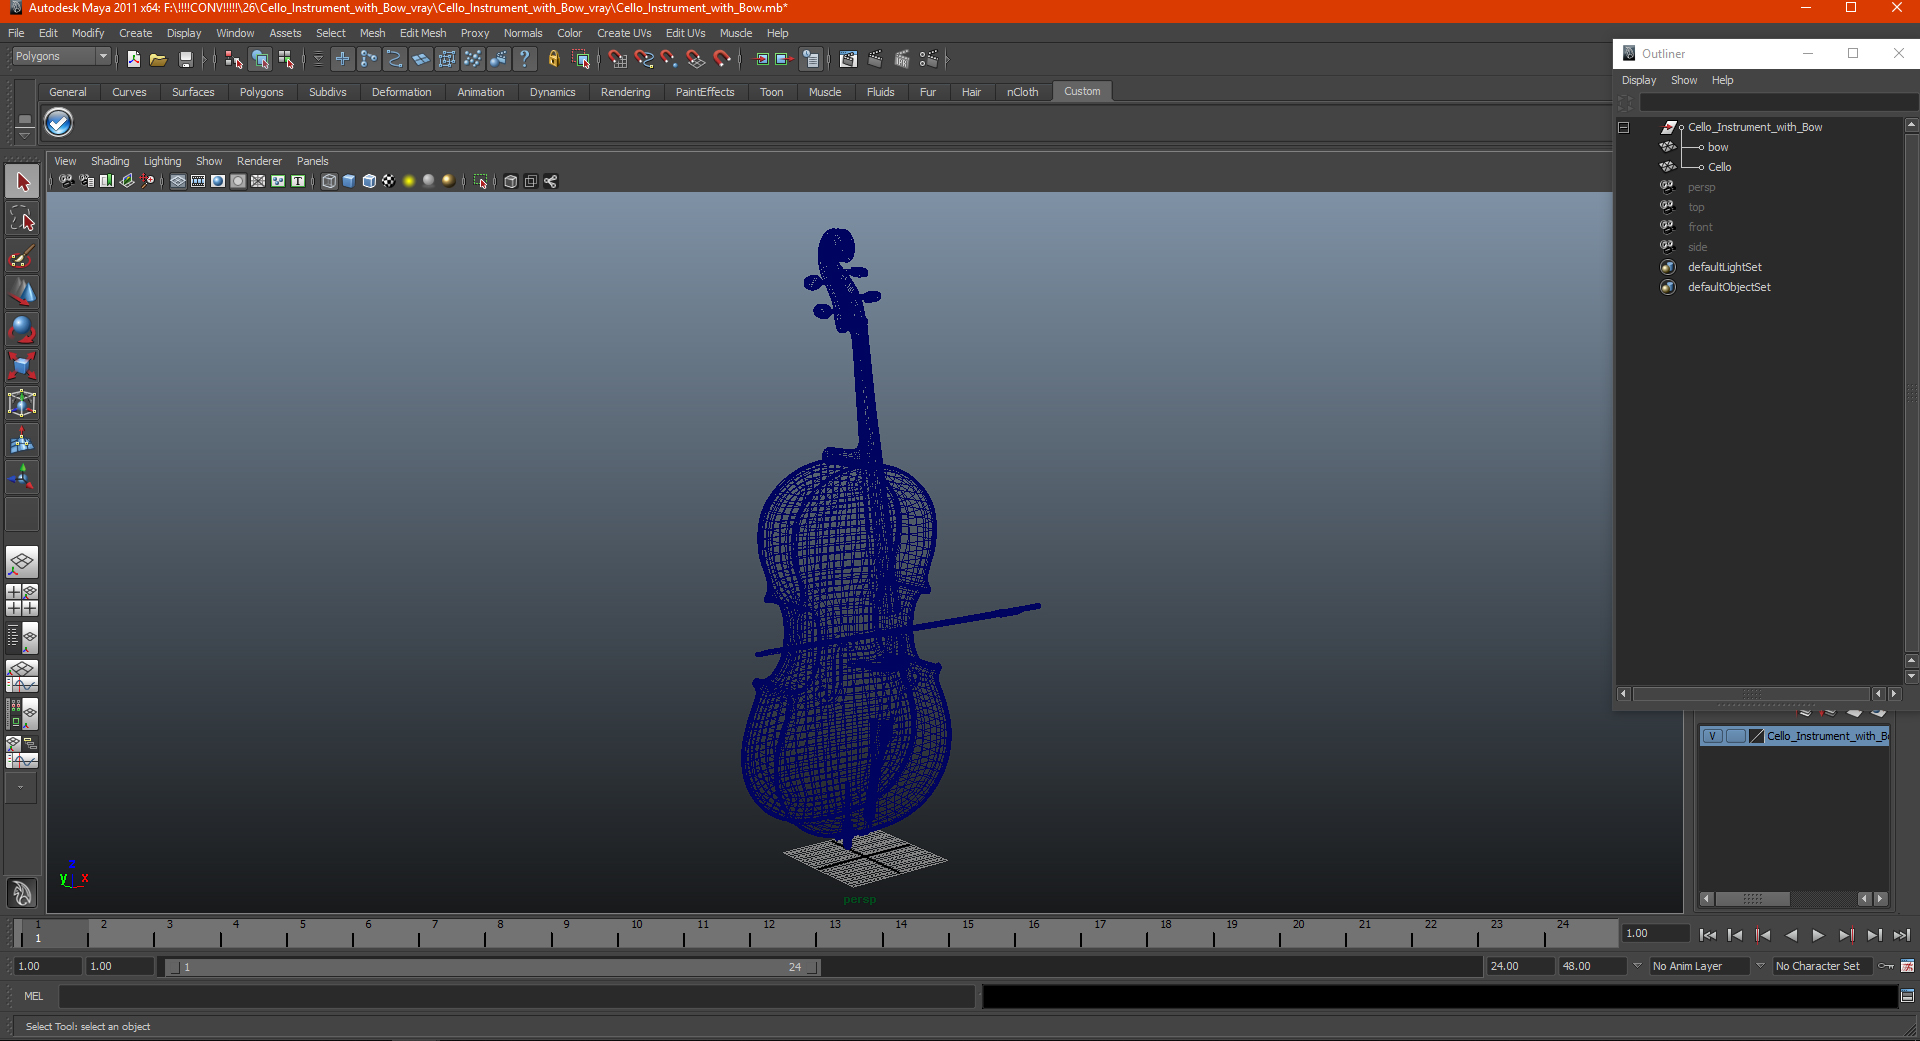Enable Snap to grids magnet icon
The image size is (1920, 1041).
[618, 60]
